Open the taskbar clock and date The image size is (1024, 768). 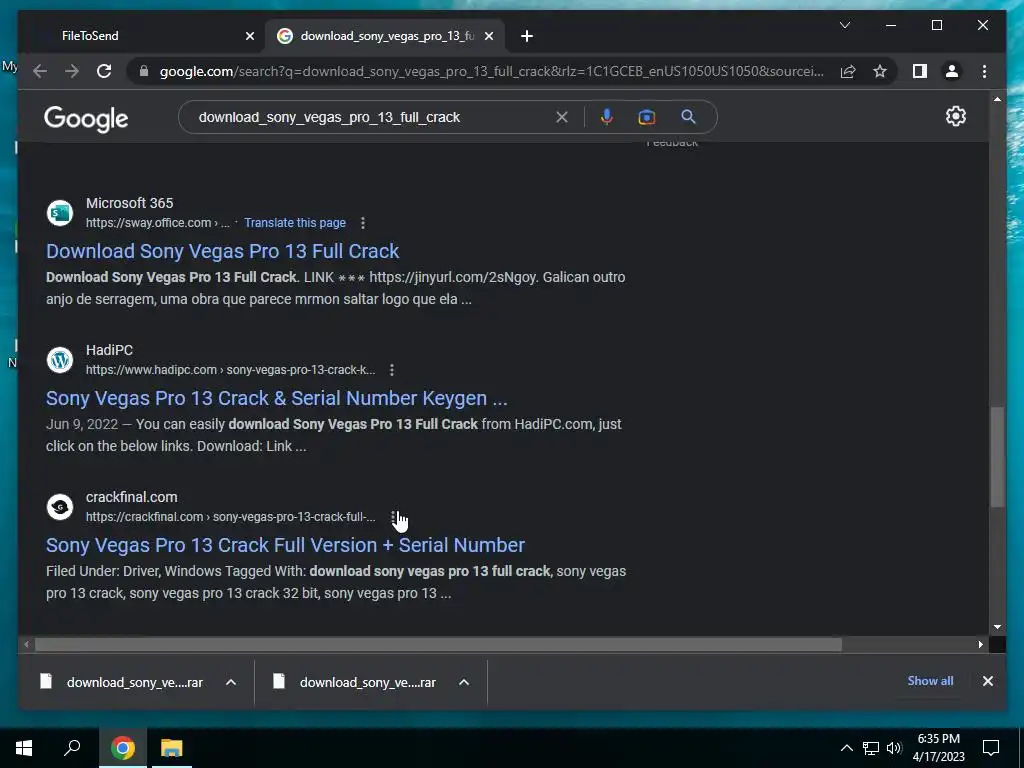coord(938,748)
